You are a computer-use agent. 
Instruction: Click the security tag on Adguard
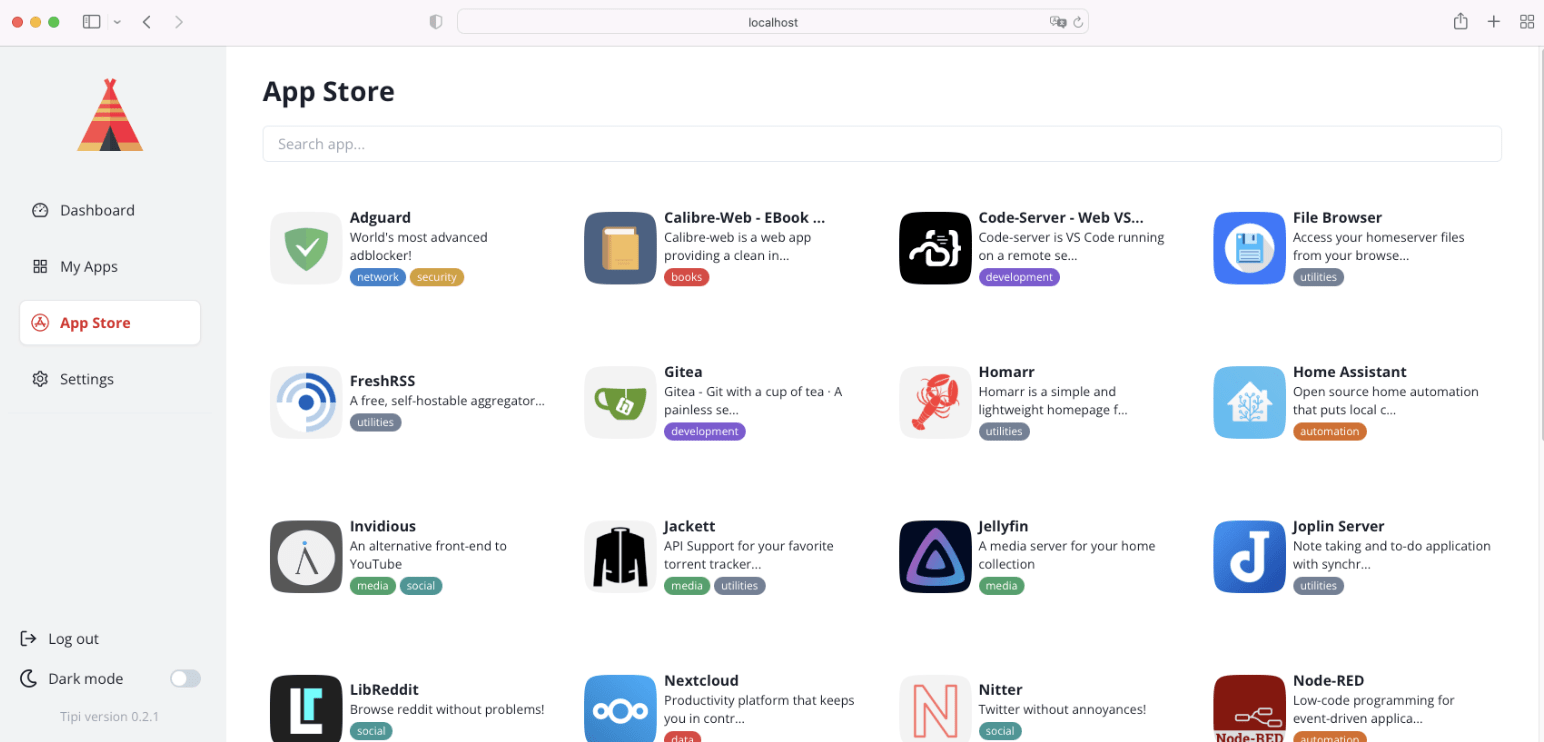pos(437,277)
